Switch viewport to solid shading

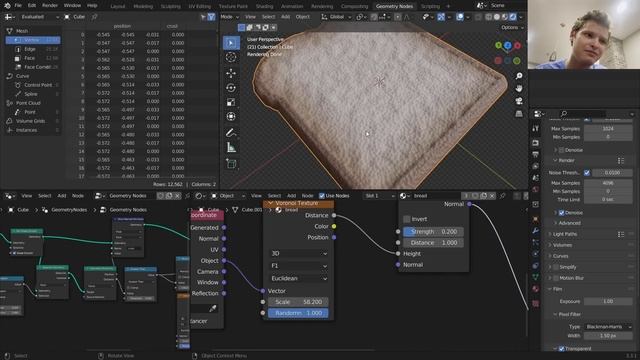(497, 17)
